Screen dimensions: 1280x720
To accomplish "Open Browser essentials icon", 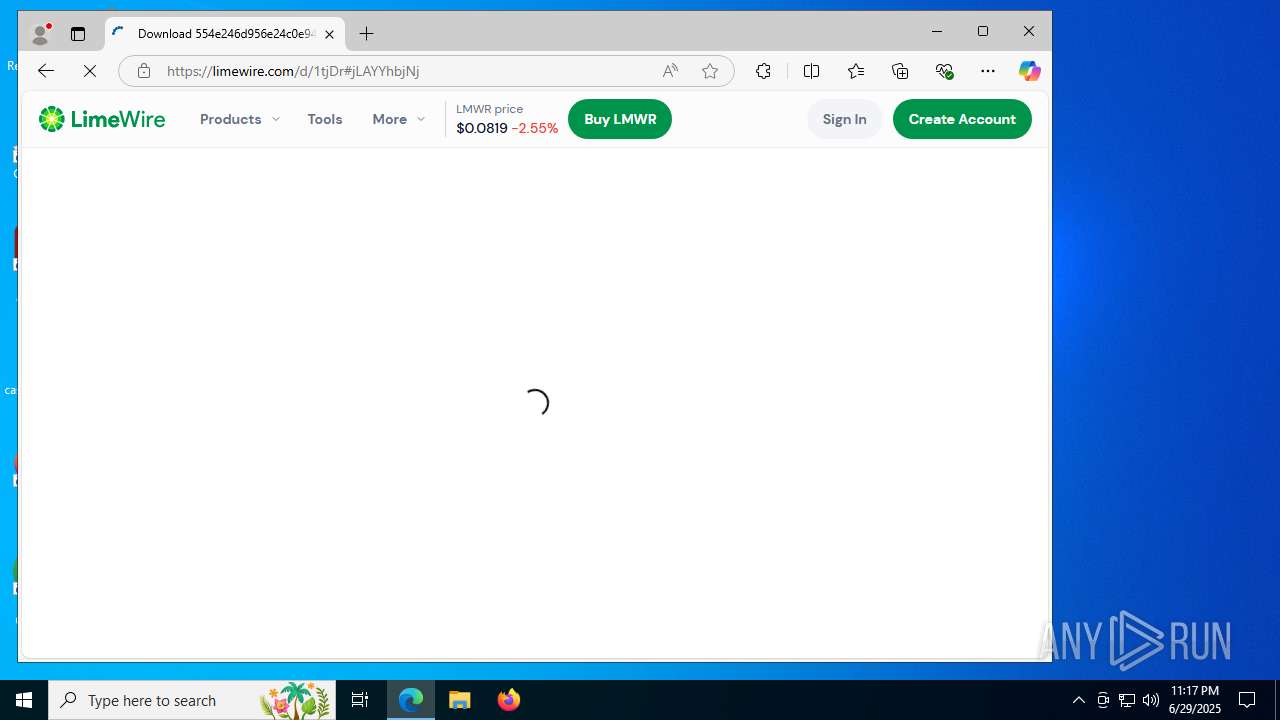I will pos(944,71).
